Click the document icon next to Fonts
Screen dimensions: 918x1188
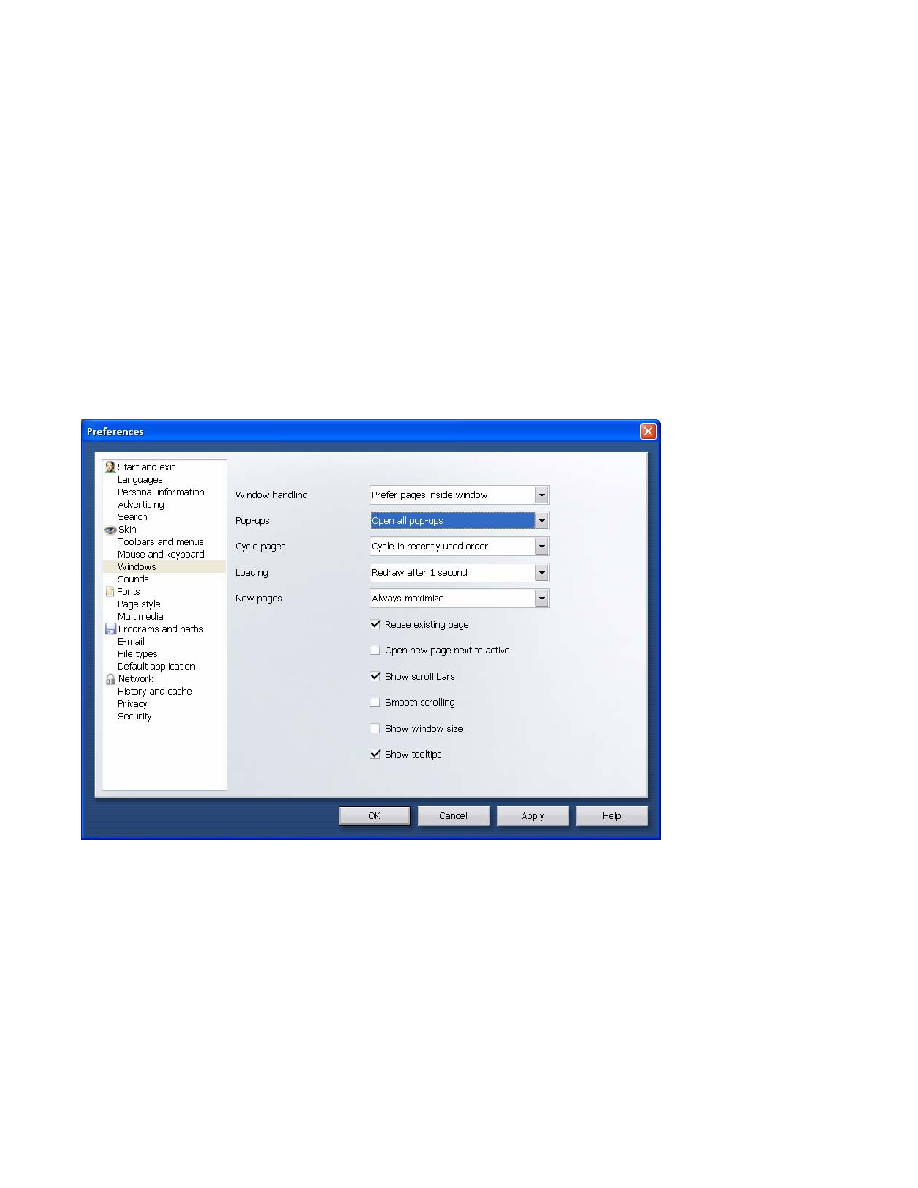(110, 592)
